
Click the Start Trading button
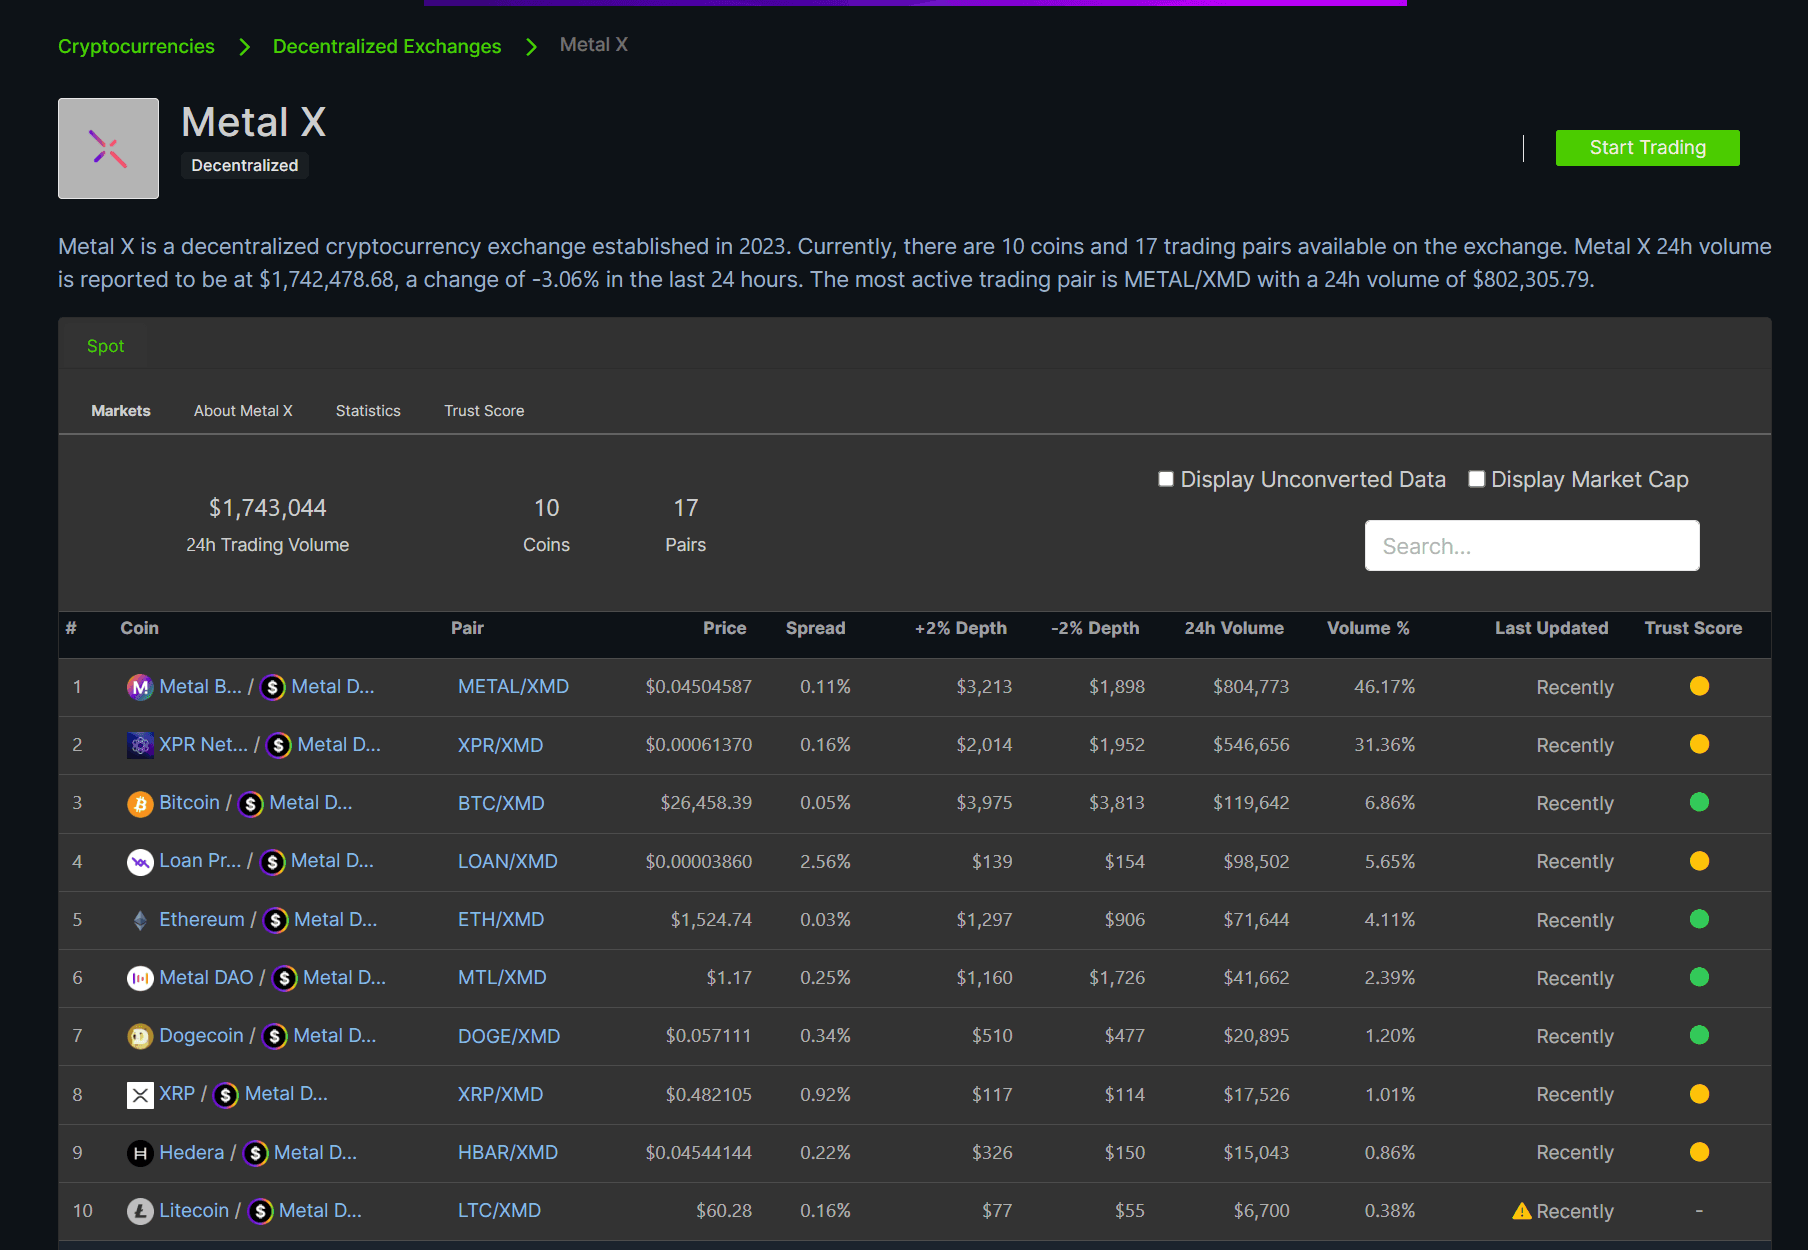pyautogui.click(x=1648, y=148)
